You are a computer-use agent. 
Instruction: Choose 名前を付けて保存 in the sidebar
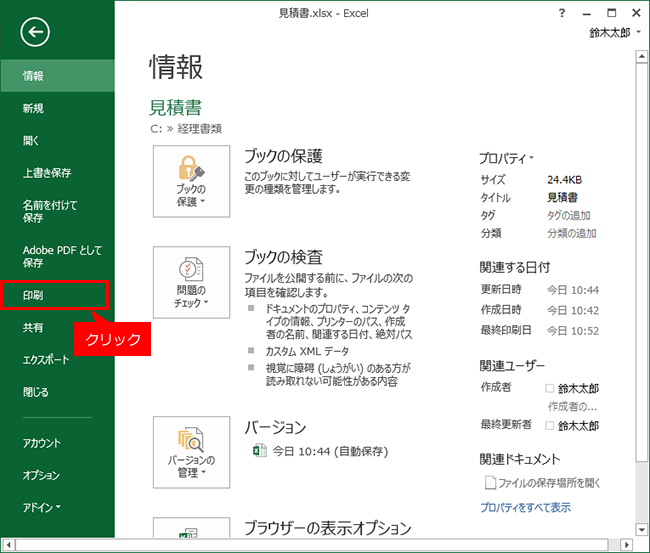(x=57, y=211)
